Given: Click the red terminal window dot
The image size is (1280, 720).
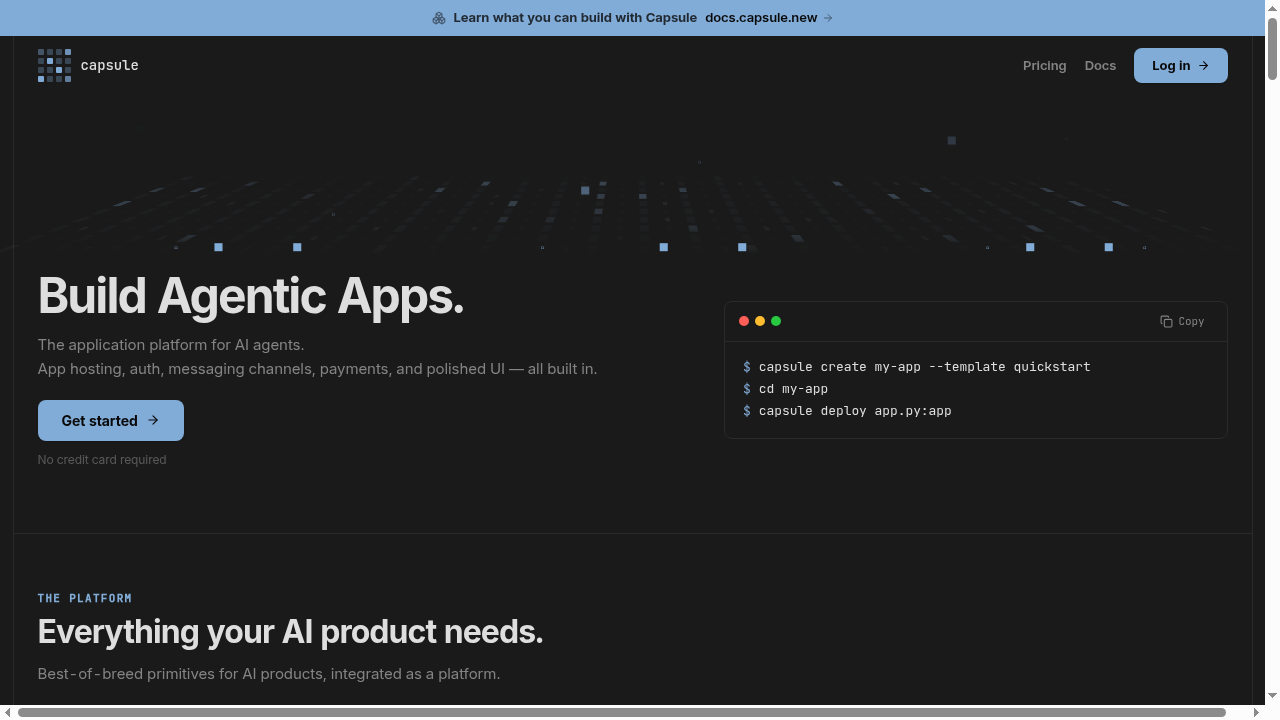Looking at the screenshot, I should click(x=744, y=321).
